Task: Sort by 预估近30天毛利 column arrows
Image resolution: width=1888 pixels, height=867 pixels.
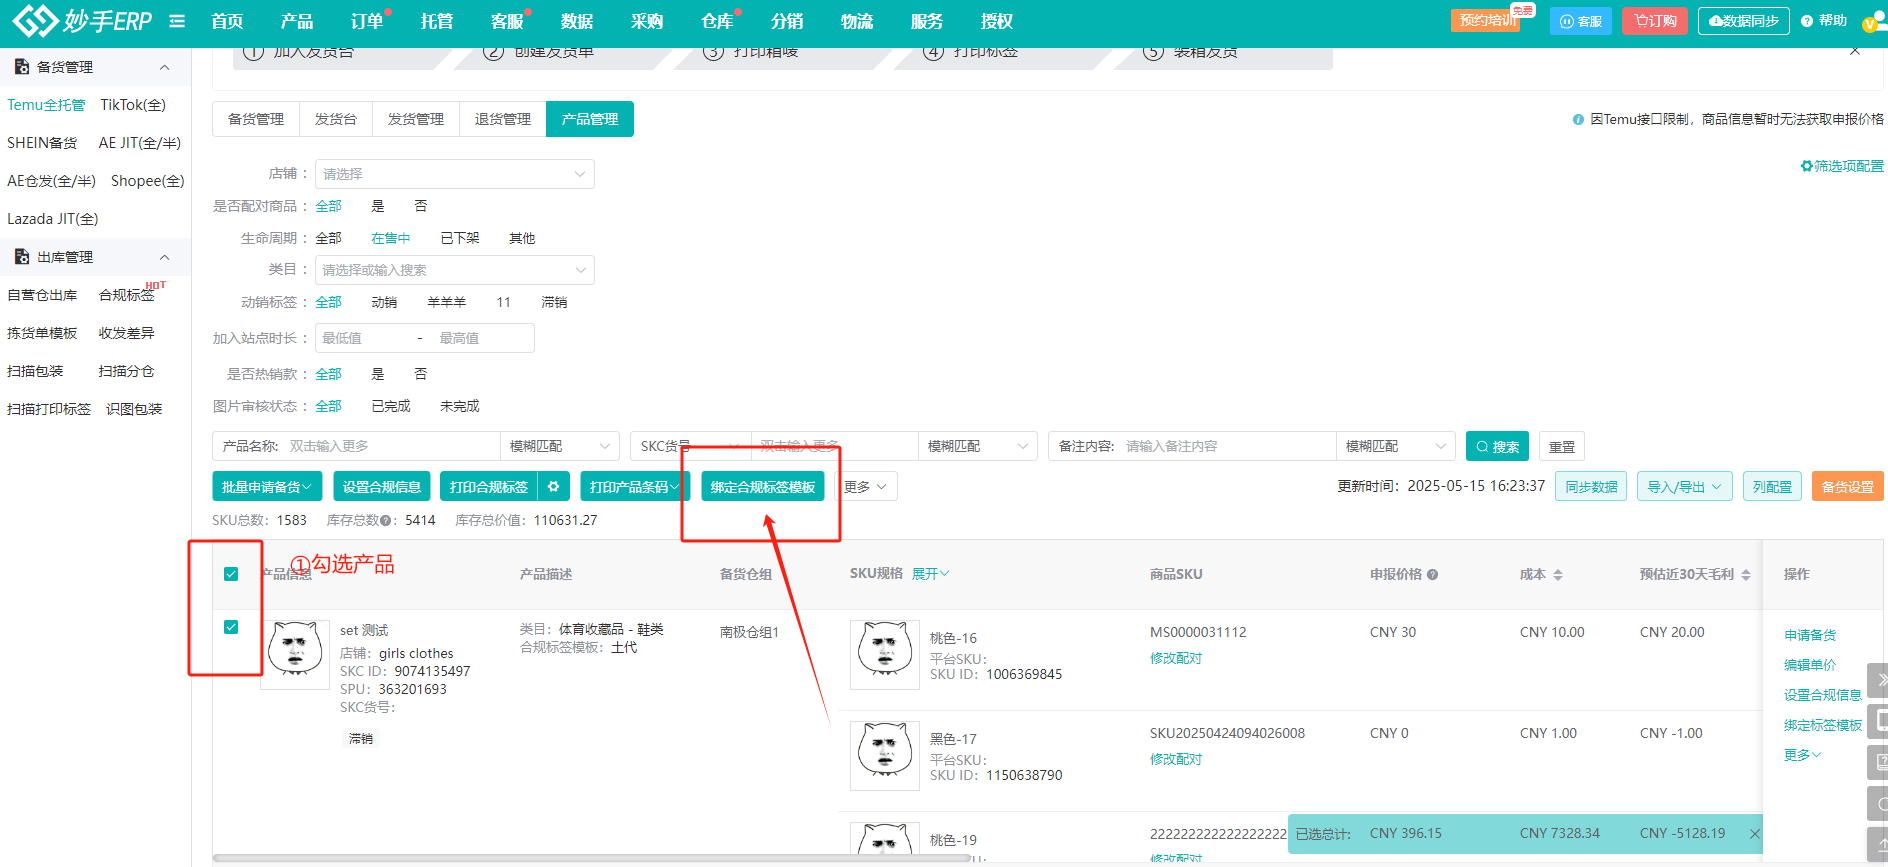Action: tap(1746, 575)
